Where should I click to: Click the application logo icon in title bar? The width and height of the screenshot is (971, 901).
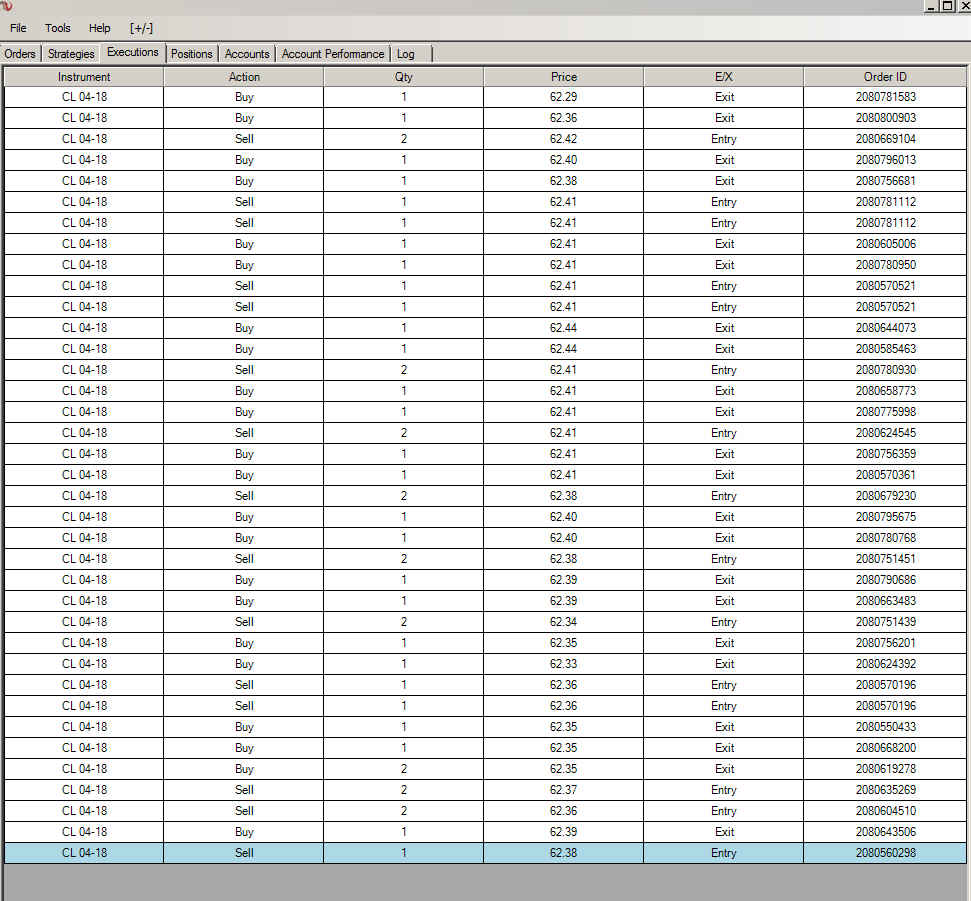click(6, 6)
